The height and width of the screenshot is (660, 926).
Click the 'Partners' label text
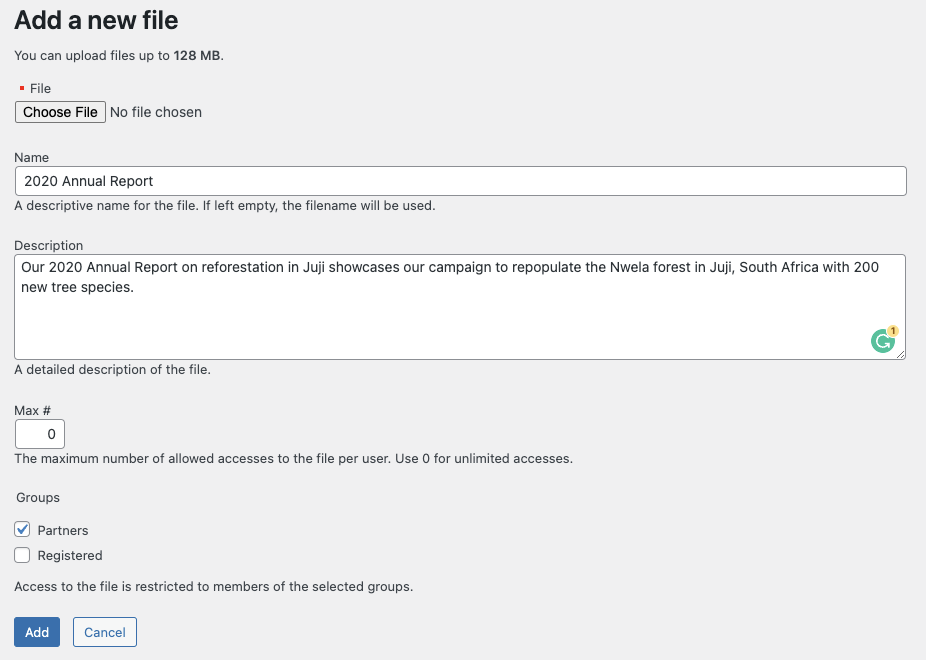tap(63, 530)
